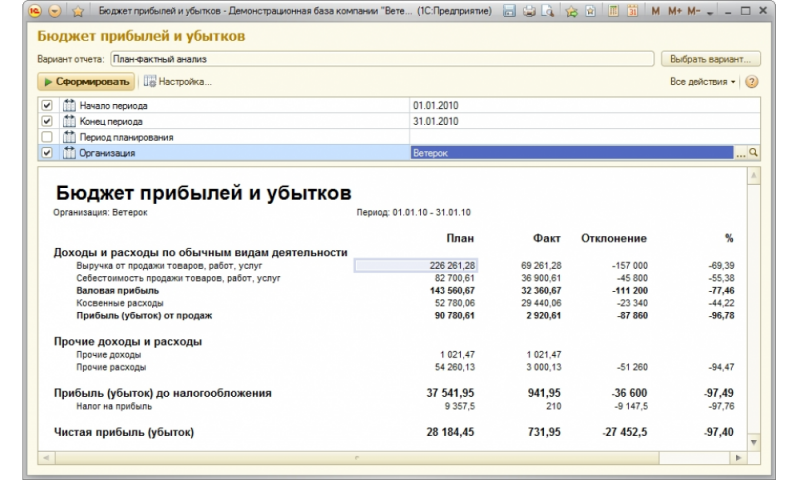The image size is (800, 480).
Task: Toggle the Организация checkbox
Action: 47,153
